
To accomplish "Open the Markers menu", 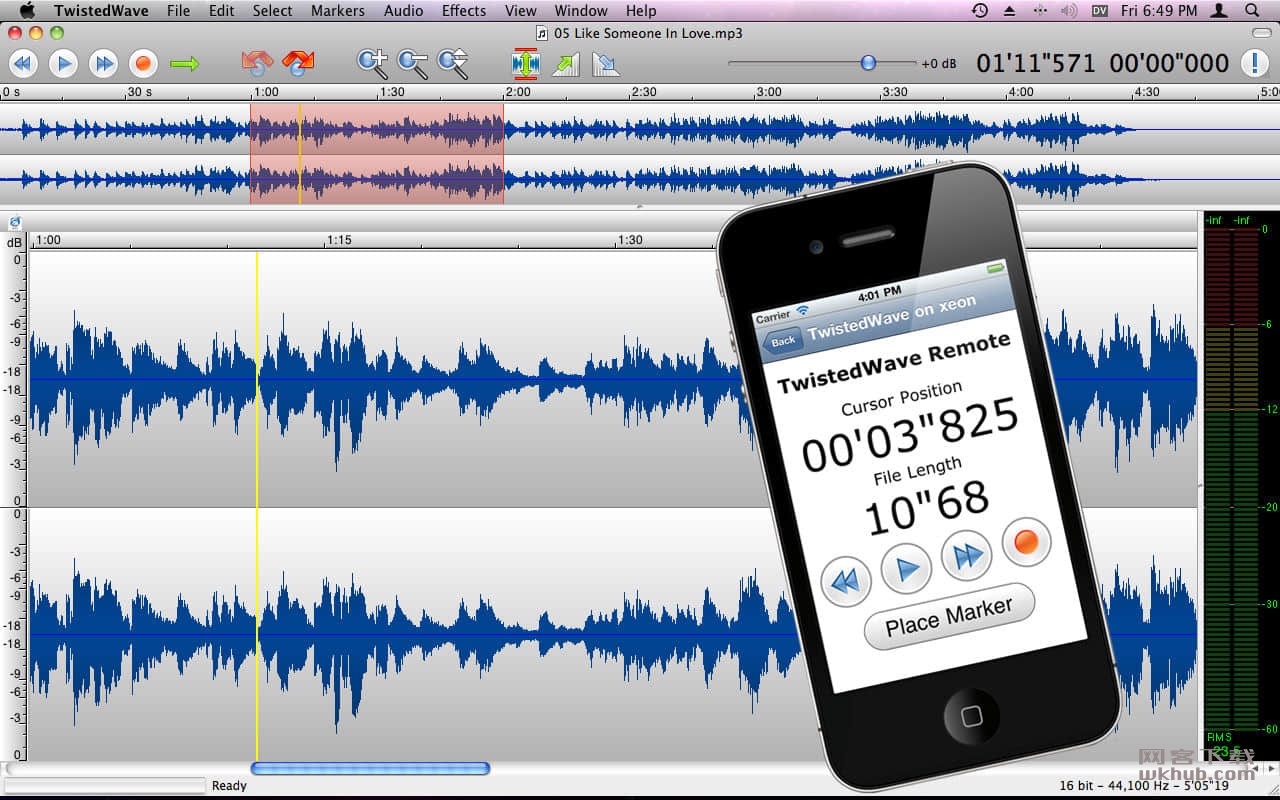I will coord(338,10).
